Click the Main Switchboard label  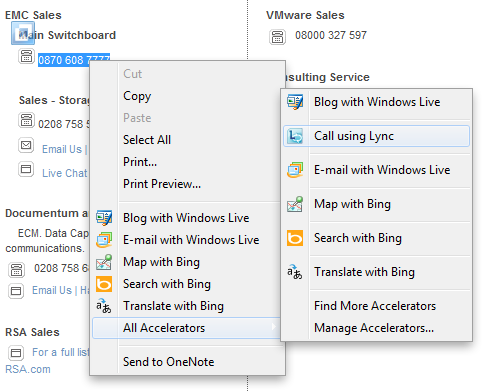tap(67, 35)
